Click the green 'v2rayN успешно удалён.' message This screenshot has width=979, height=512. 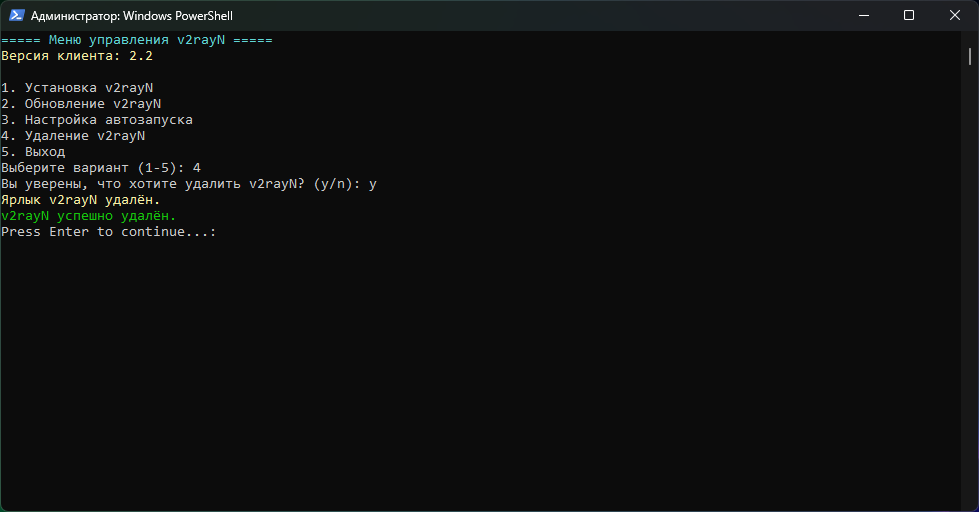(89, 216)
